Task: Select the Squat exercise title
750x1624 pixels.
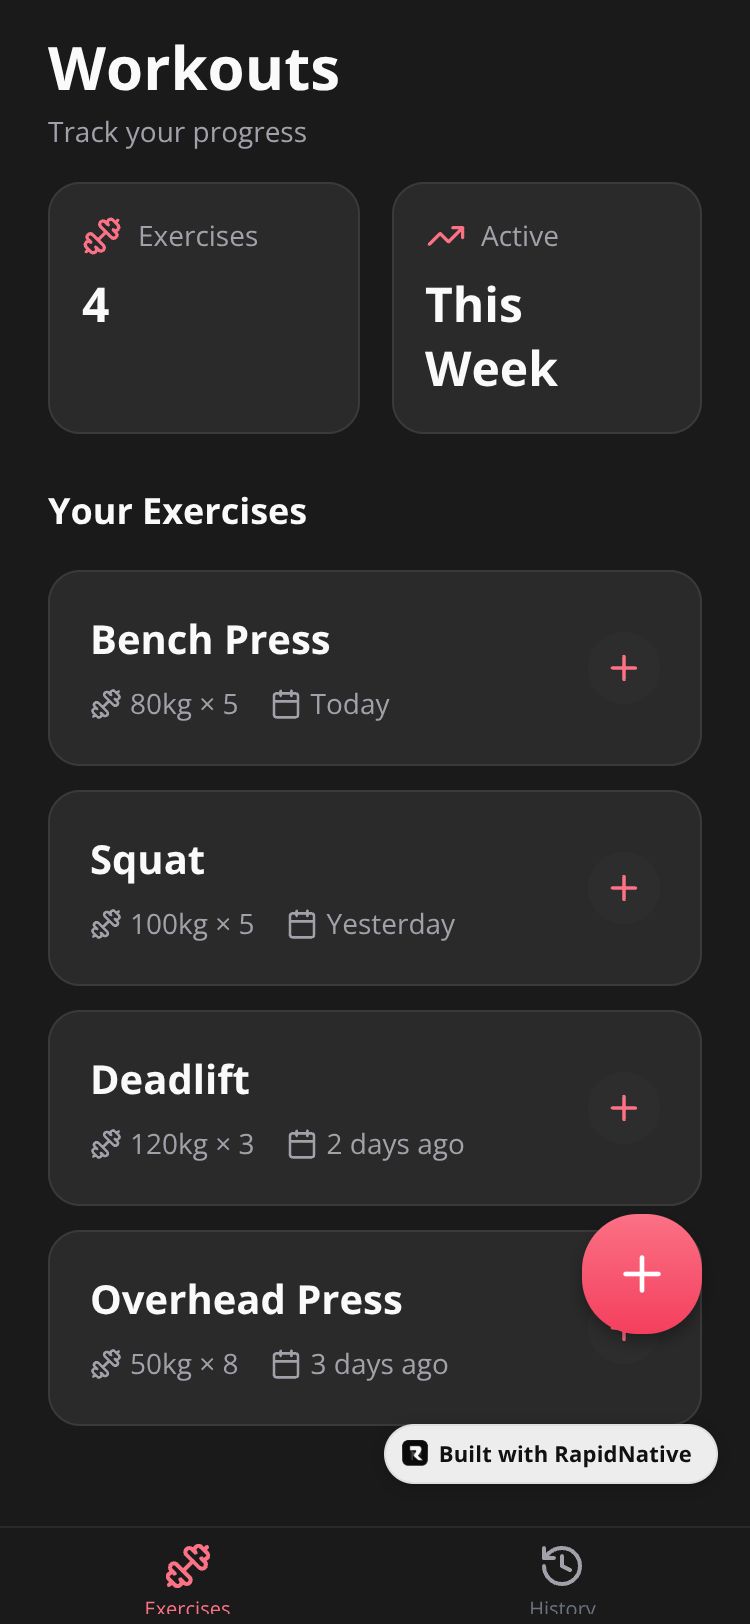Action: pyautogui.click(x=148, y=860)
